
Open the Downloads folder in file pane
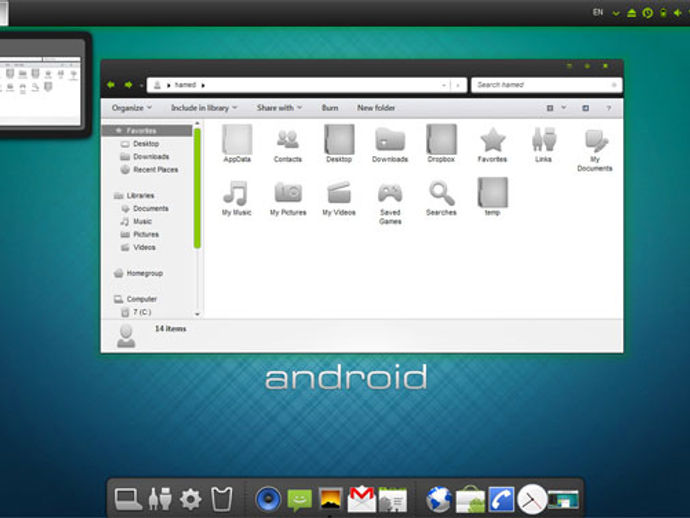(x=390, y=144)
